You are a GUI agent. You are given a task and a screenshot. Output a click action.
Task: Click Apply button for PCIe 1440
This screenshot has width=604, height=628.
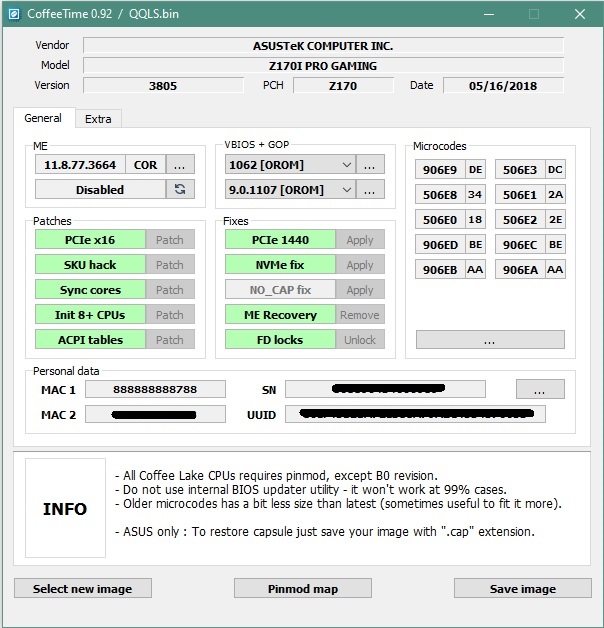pos(360,240)
